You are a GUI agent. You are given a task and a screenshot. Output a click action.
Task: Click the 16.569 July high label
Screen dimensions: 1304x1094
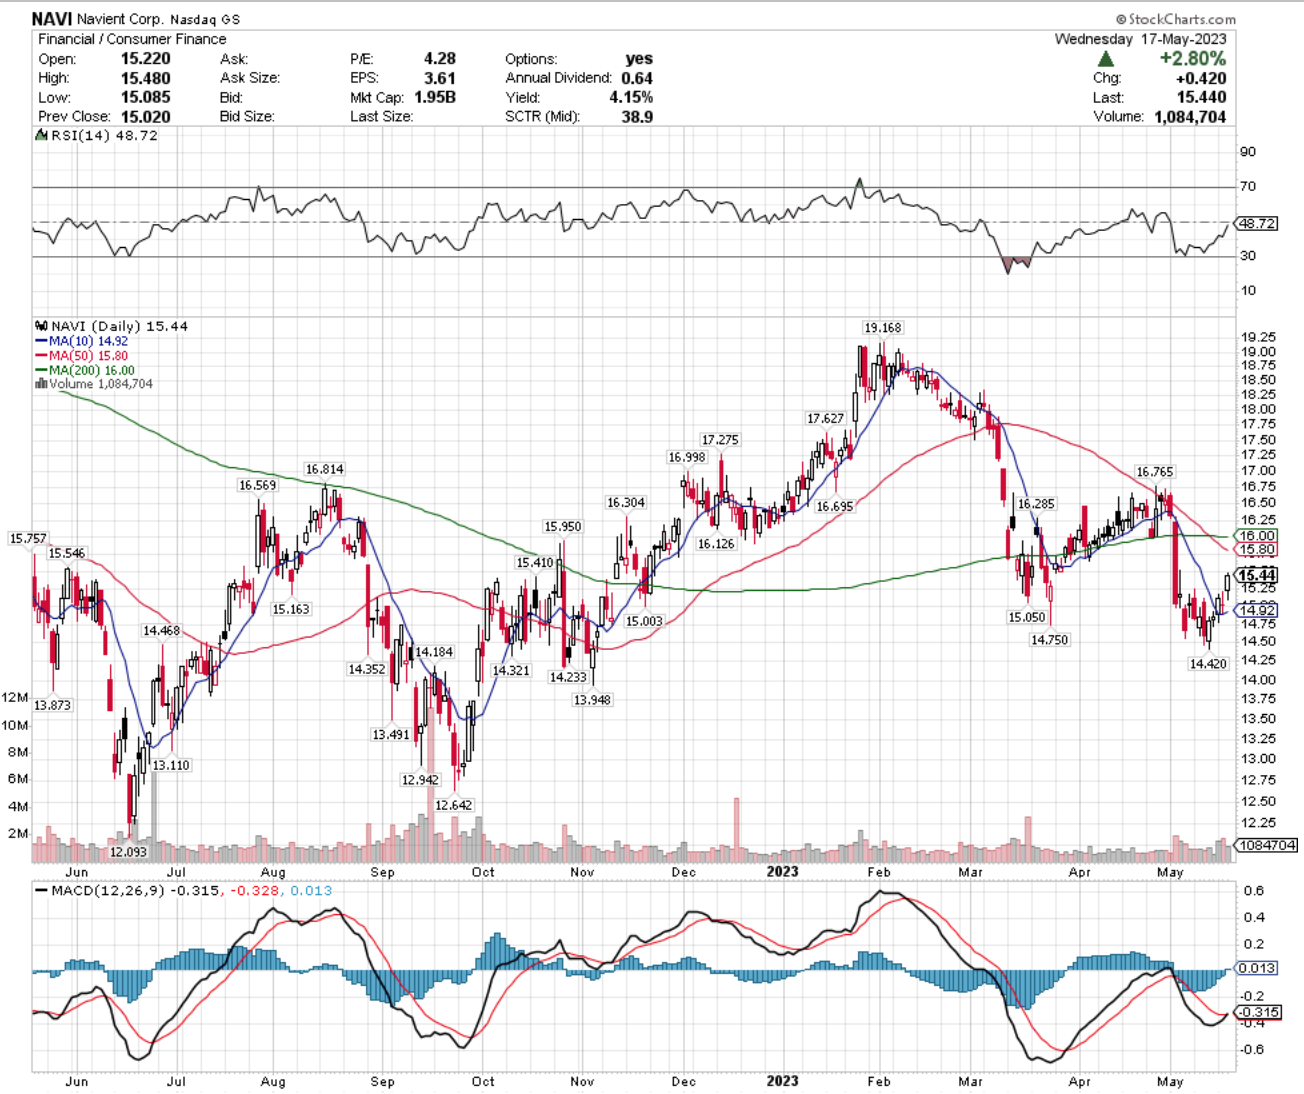257,485
